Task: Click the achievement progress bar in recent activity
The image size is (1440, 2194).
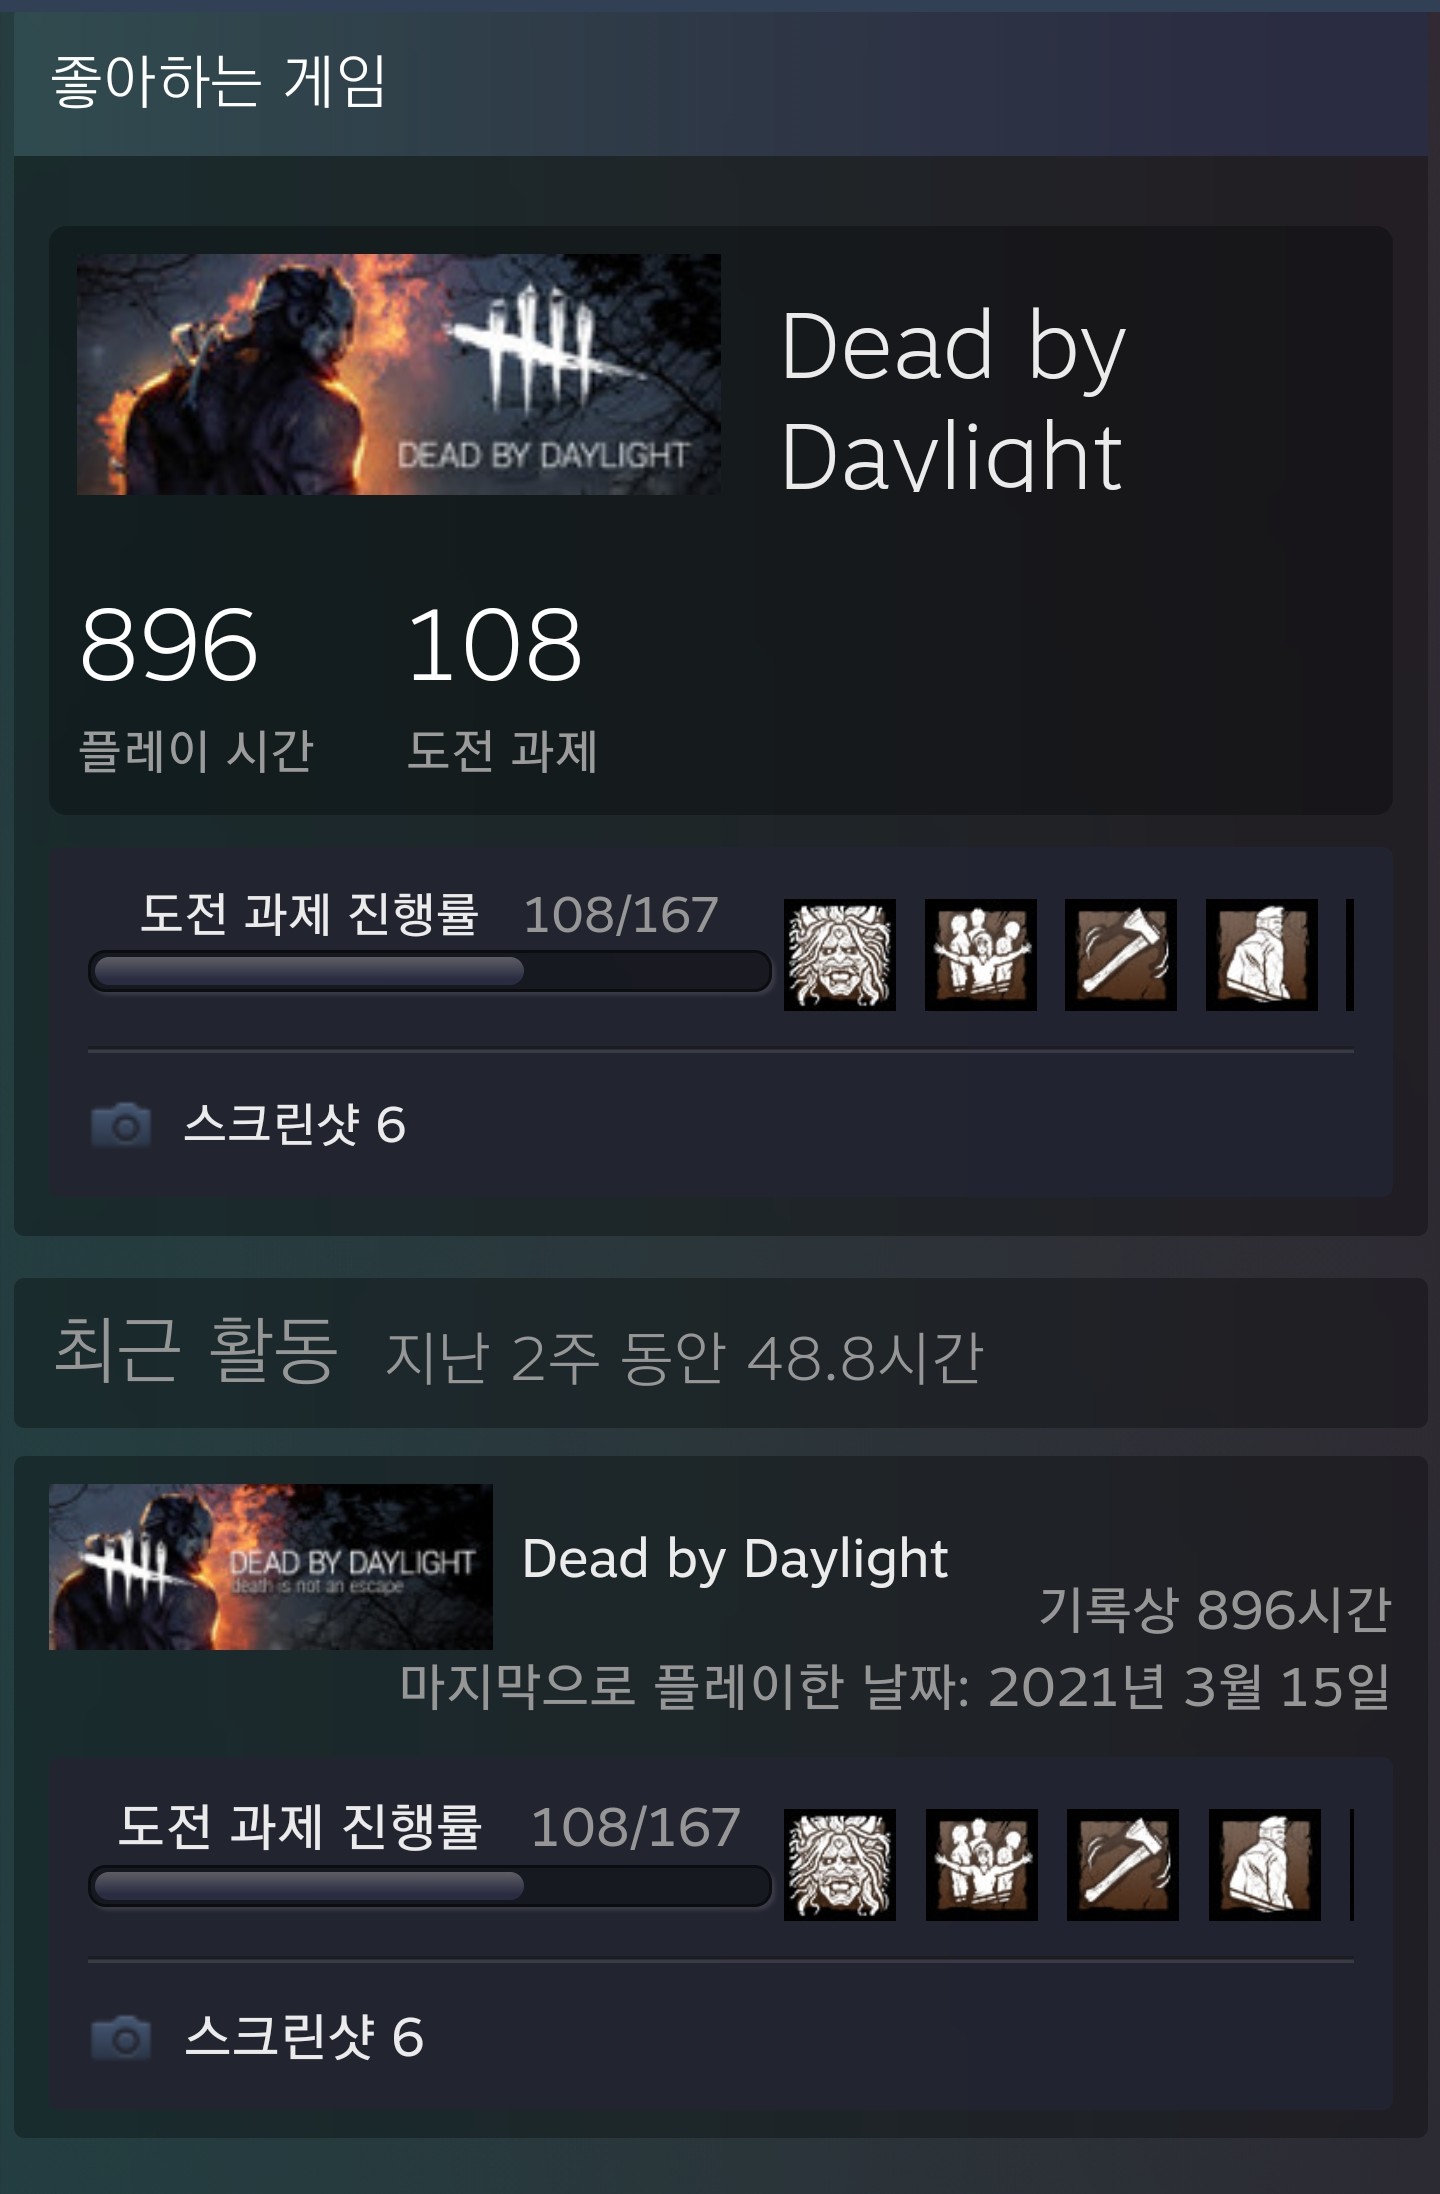Action: click(x=430, y=1886)
